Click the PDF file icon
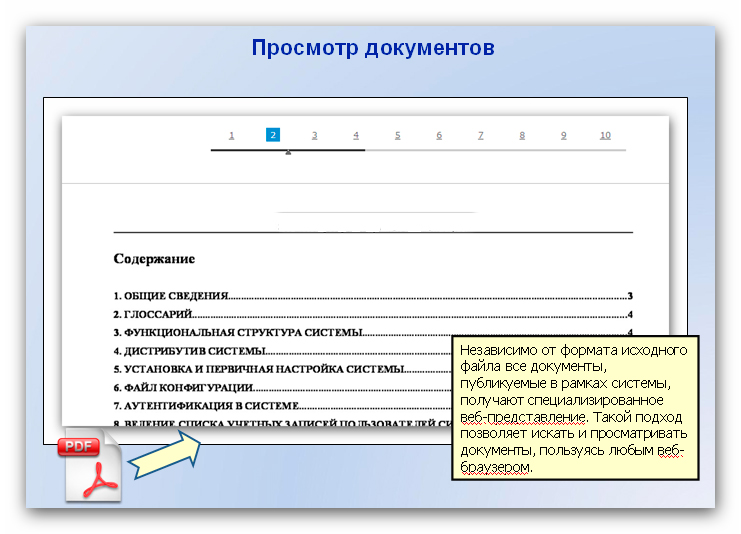 click(x=90, y=465)
